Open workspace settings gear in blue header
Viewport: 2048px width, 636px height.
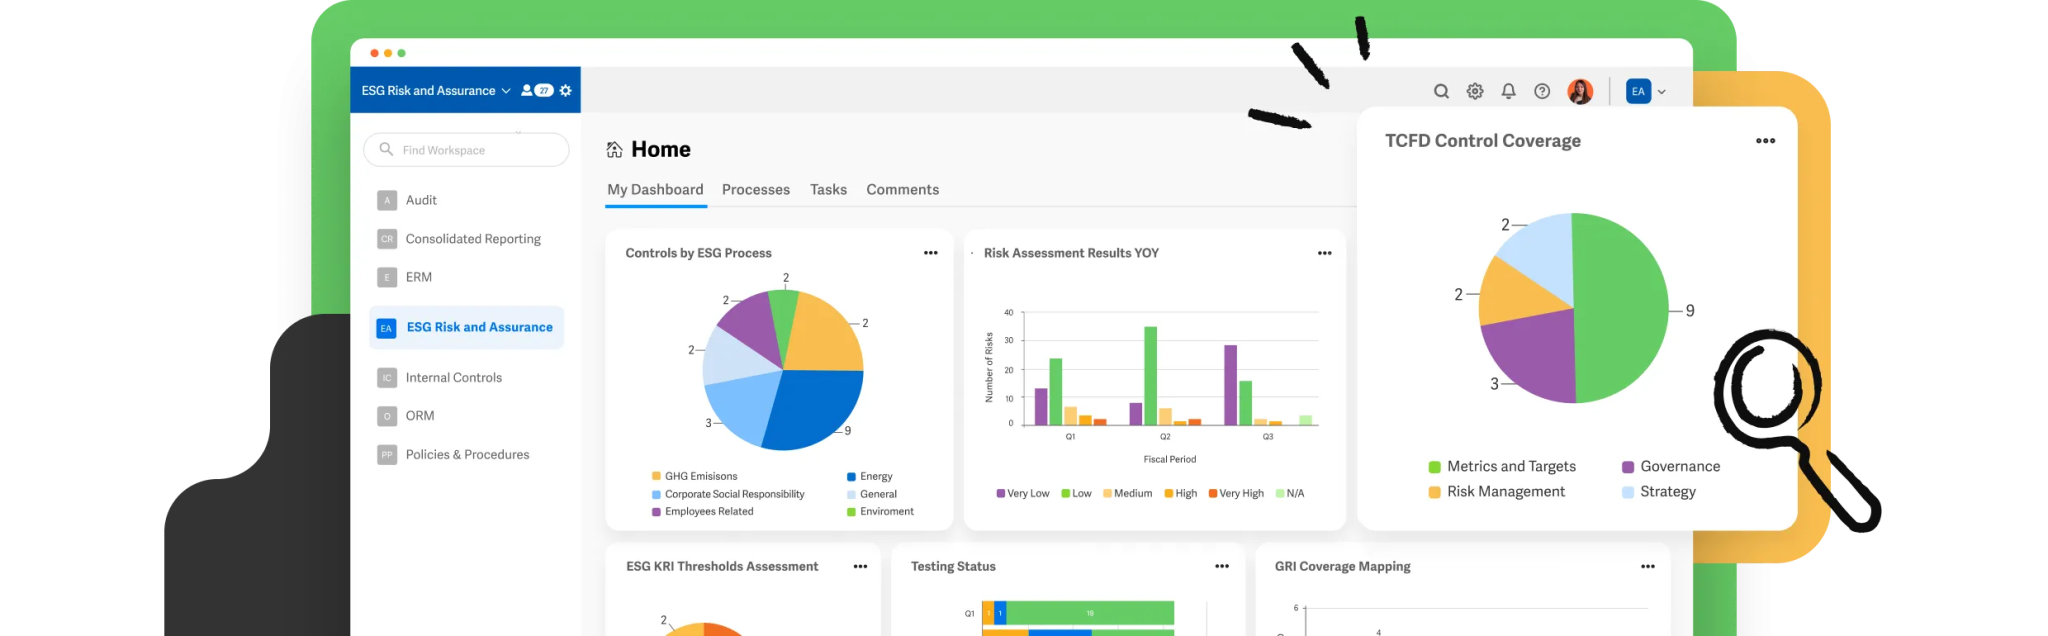pyautogui.click(x=566, y=90)
